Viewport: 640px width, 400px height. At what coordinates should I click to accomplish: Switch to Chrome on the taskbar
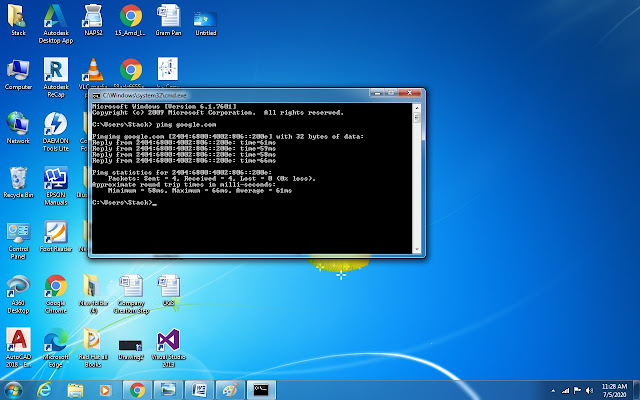point(137,390)
